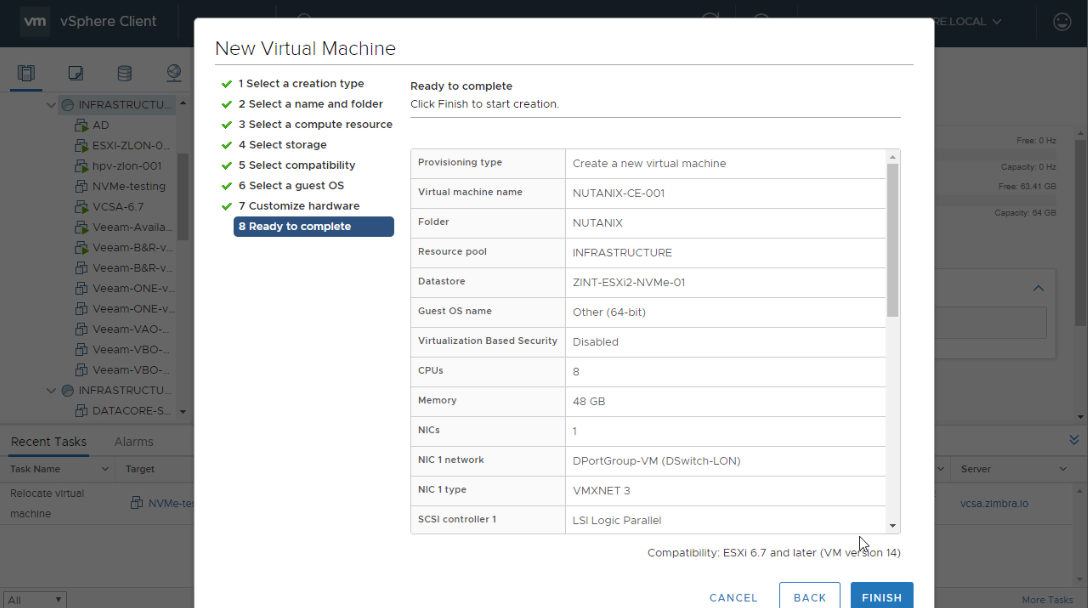This screenshot has height=608, width=1088.
Task: Open the All tasks filter dropdown
Action: [x=35, y=600]
